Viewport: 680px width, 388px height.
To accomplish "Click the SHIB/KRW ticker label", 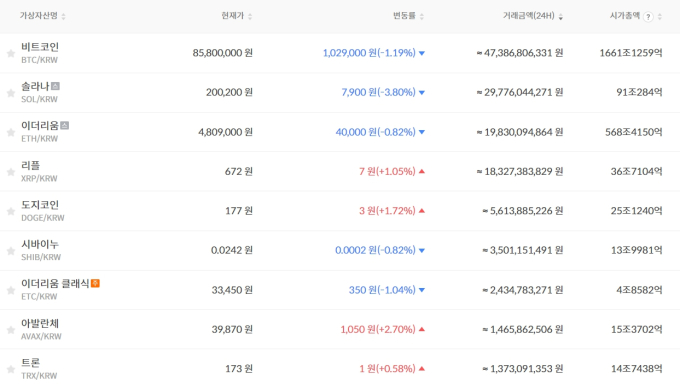I will tap(41, 257).
